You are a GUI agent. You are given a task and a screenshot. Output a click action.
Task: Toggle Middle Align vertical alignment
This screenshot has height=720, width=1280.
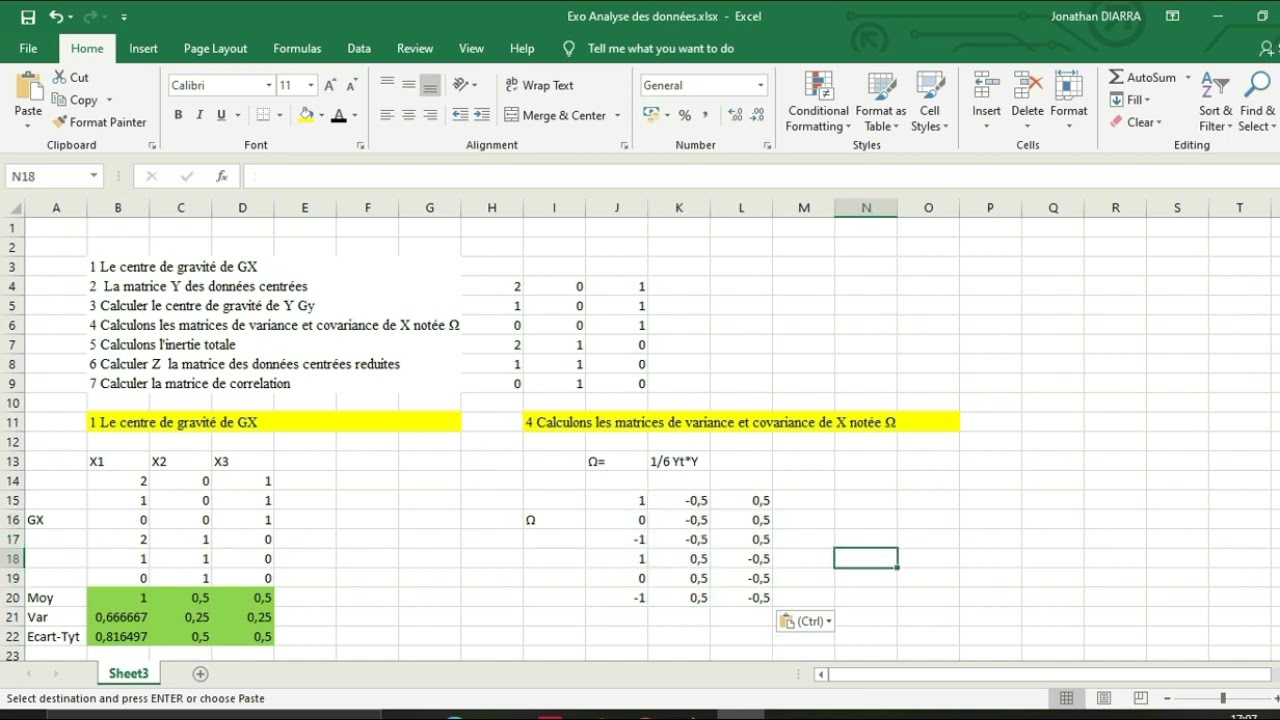point(408,85)
